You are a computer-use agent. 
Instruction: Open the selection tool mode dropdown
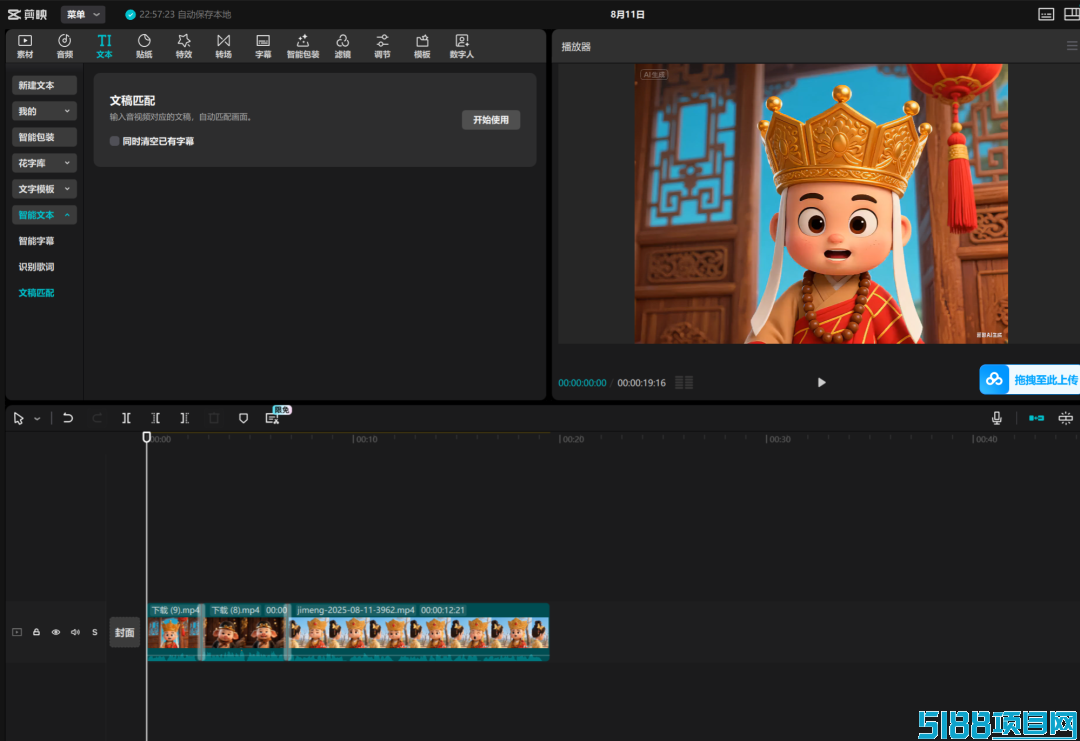tap(37, 419)
